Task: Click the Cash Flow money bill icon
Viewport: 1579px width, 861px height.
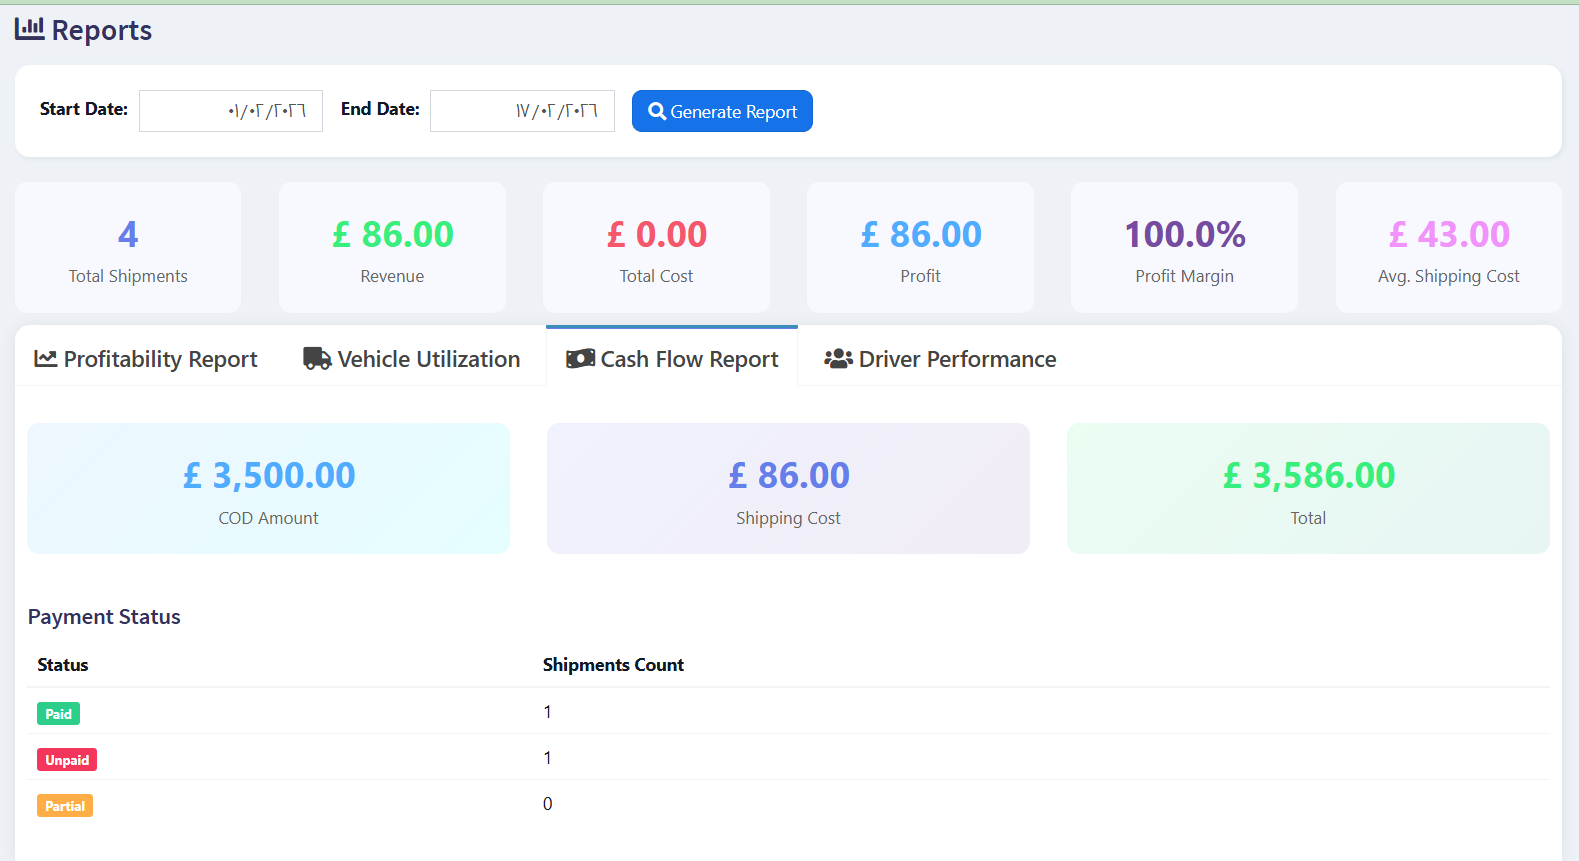Action: click(x=580, y=359)
